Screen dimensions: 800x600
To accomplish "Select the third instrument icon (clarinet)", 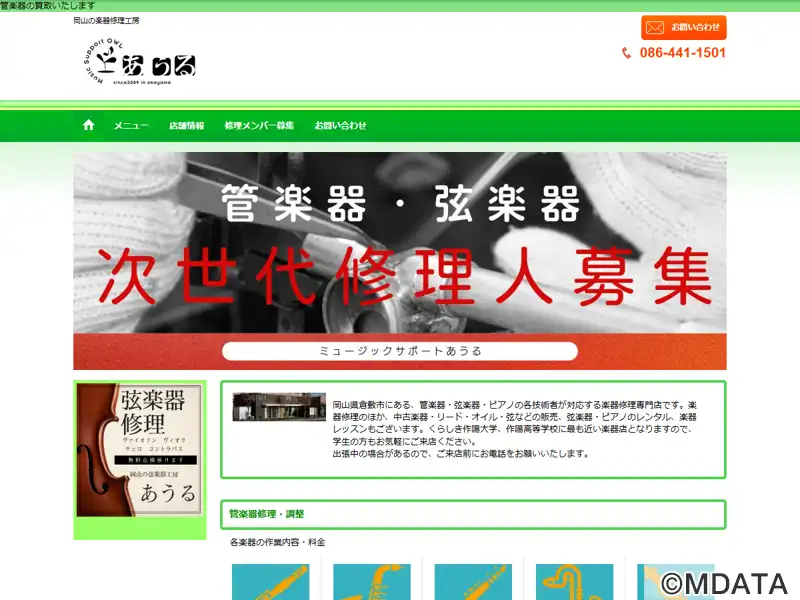I will (473, 582).
